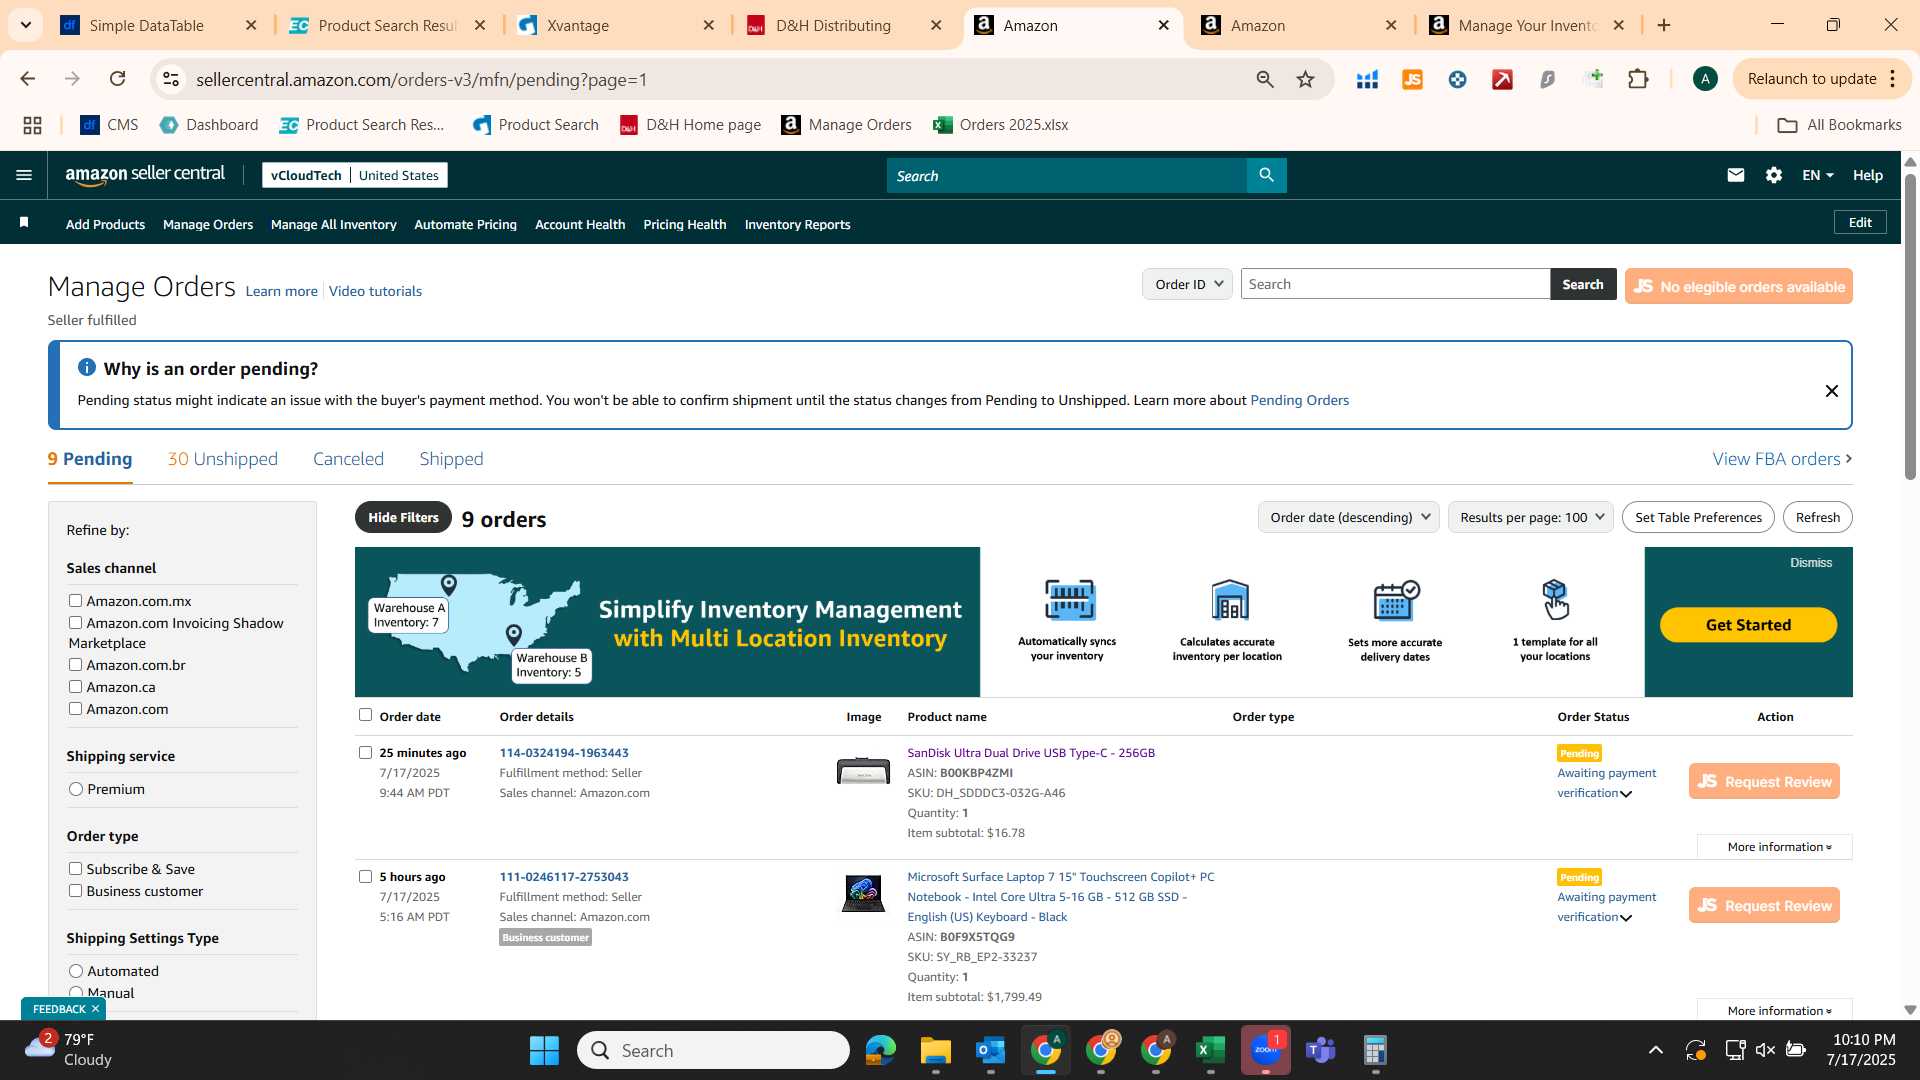Show hidden system tray icons chevron
Viewport: 1920px width, 1080px height.
coord(1655,1050)
